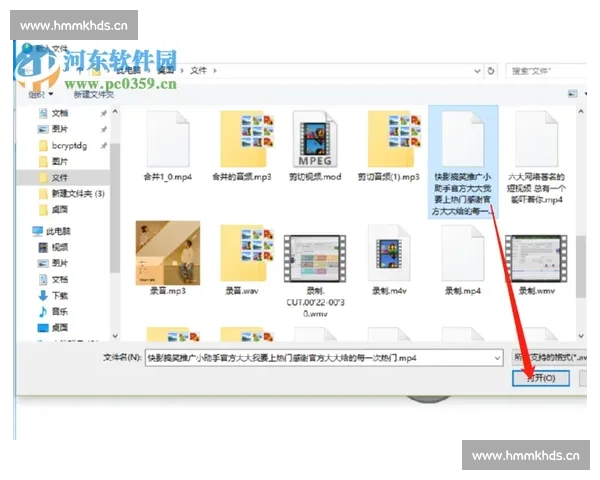Screen dimensions: 600x480
Task: Open the 组织 menu
Action: click(41, 94)
